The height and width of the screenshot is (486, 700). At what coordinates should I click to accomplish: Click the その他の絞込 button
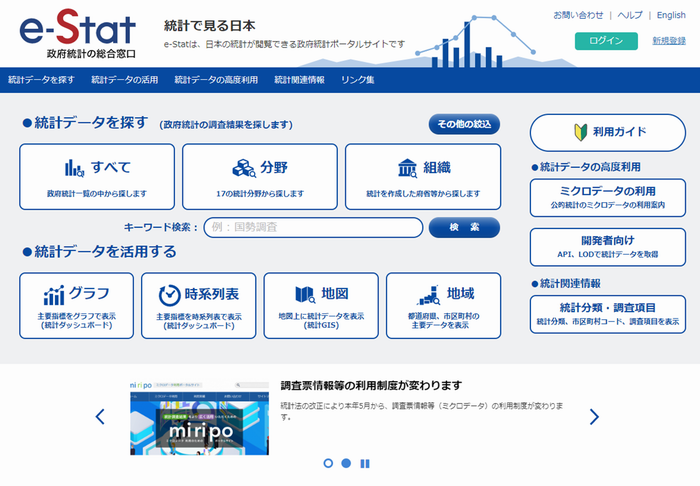point(464,124)
